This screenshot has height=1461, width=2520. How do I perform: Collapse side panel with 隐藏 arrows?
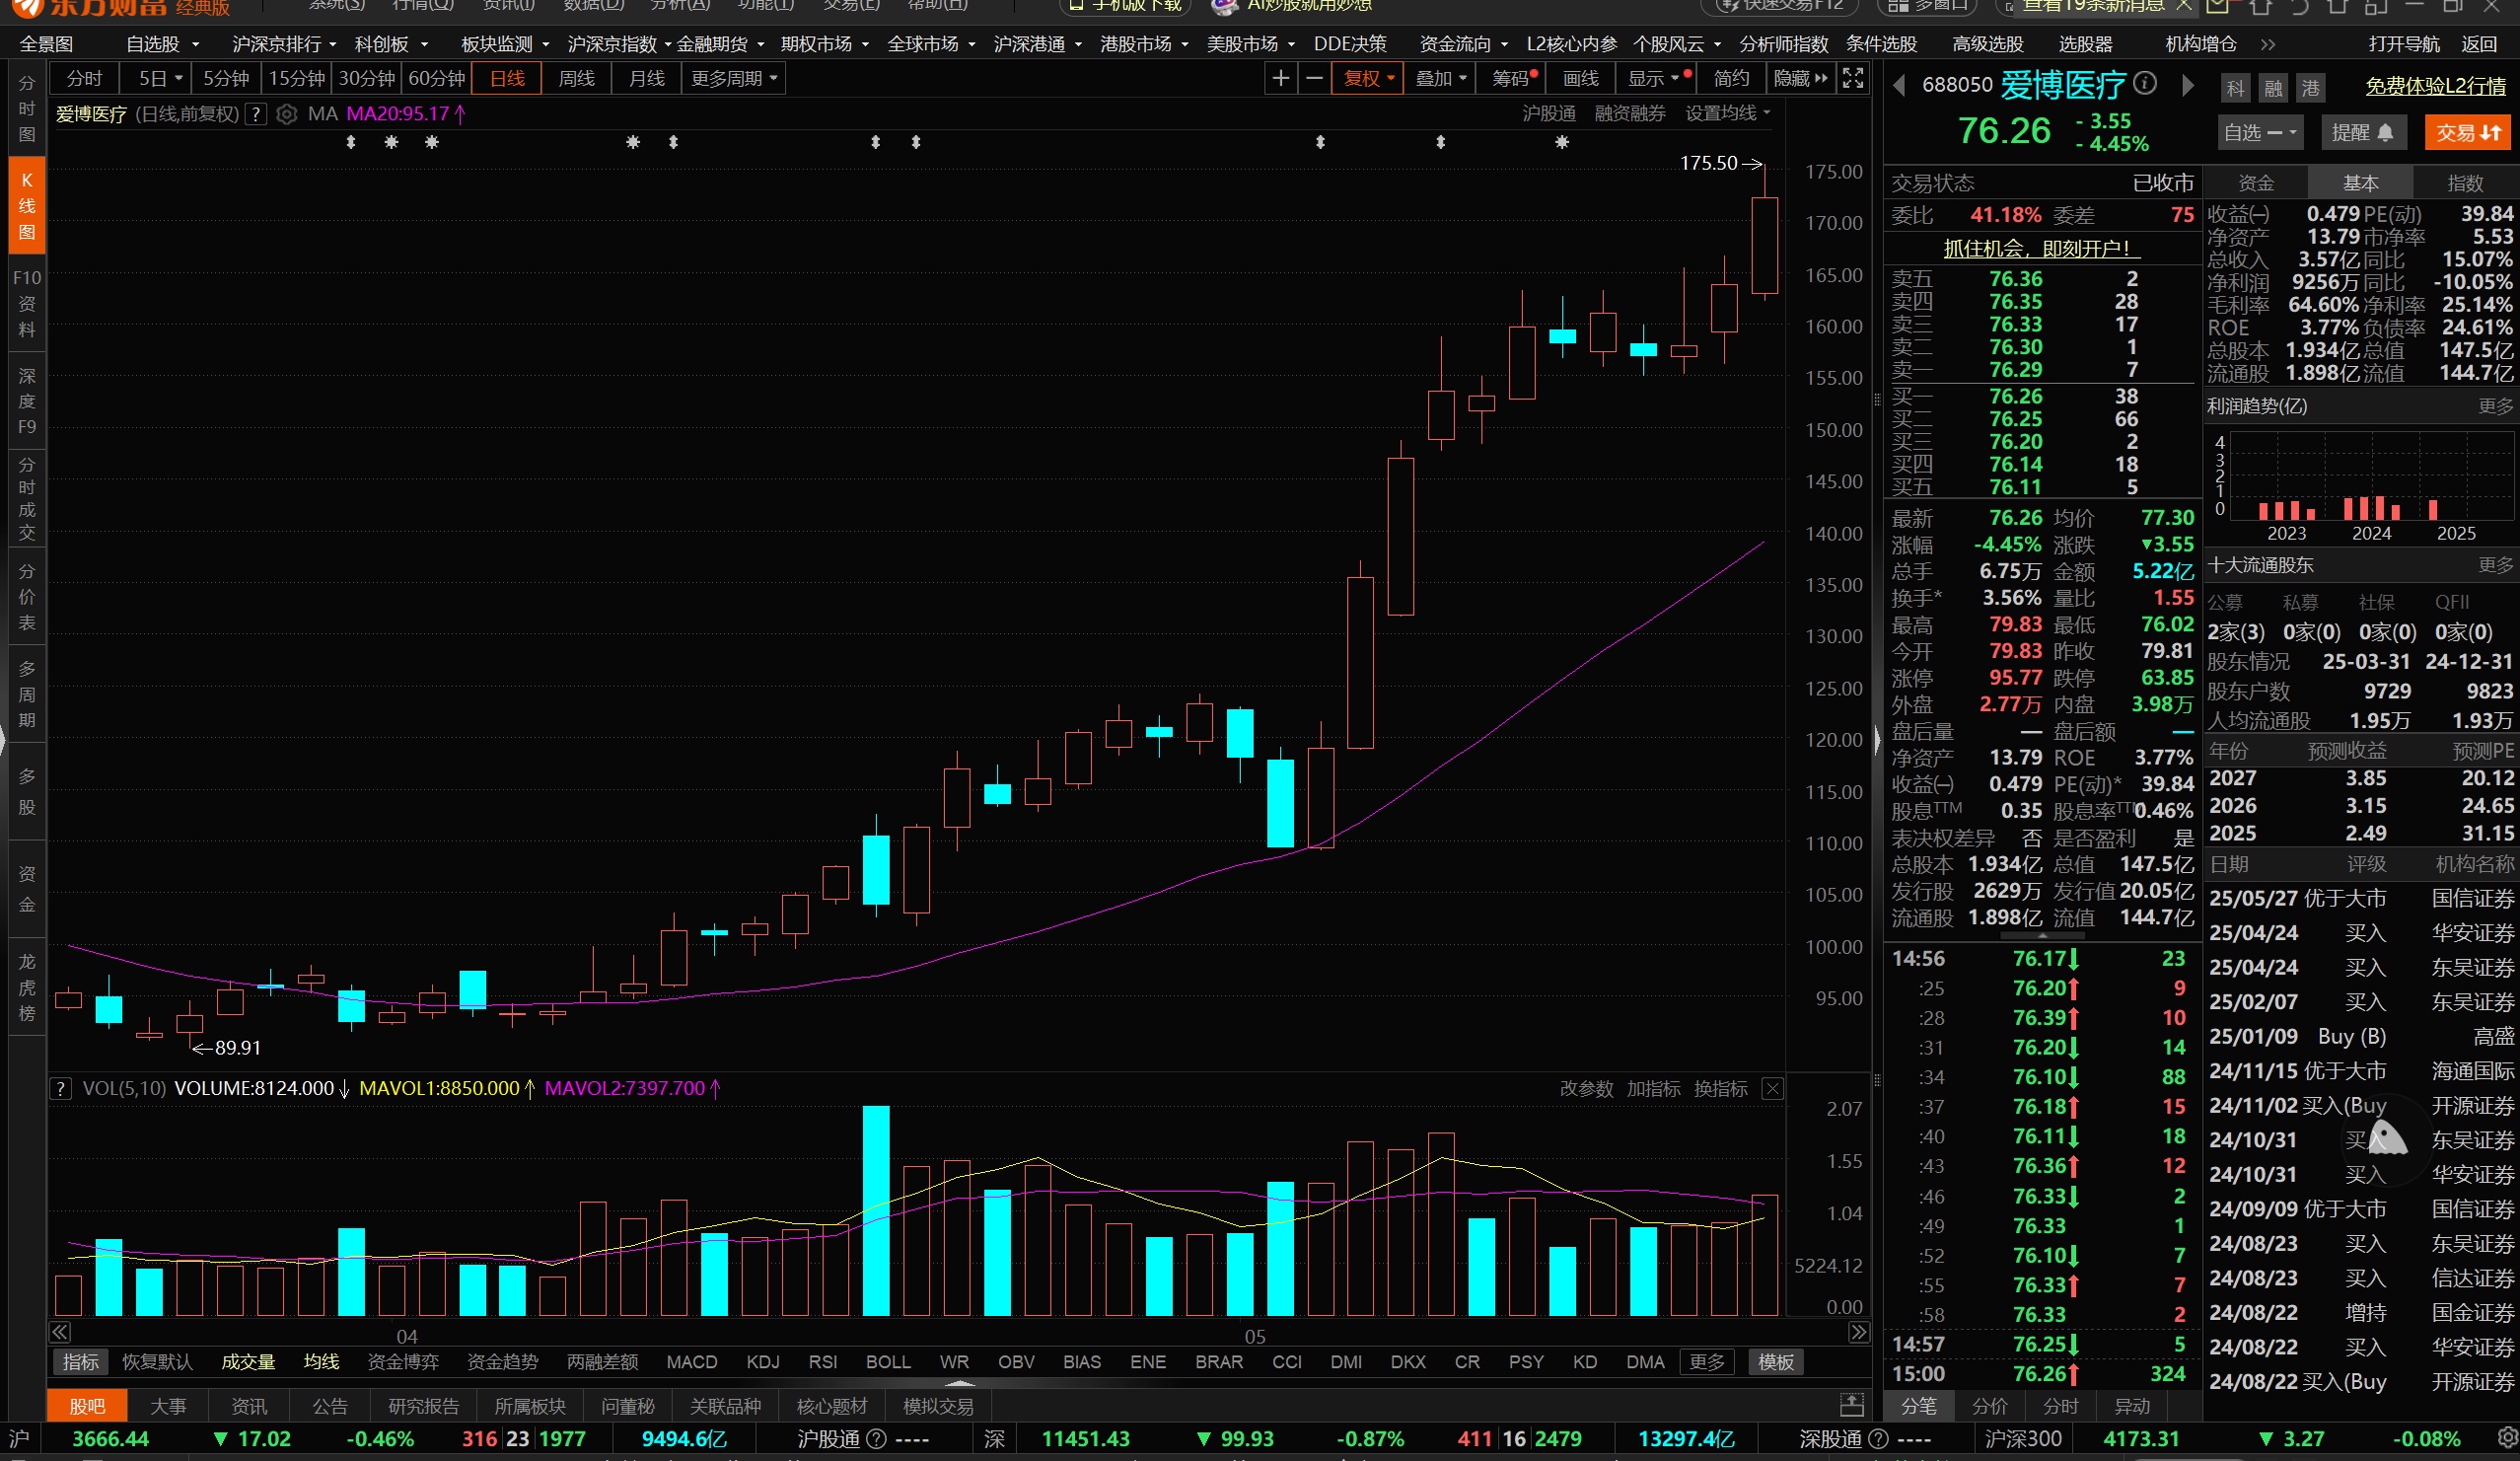click(x=1800, y=78)
